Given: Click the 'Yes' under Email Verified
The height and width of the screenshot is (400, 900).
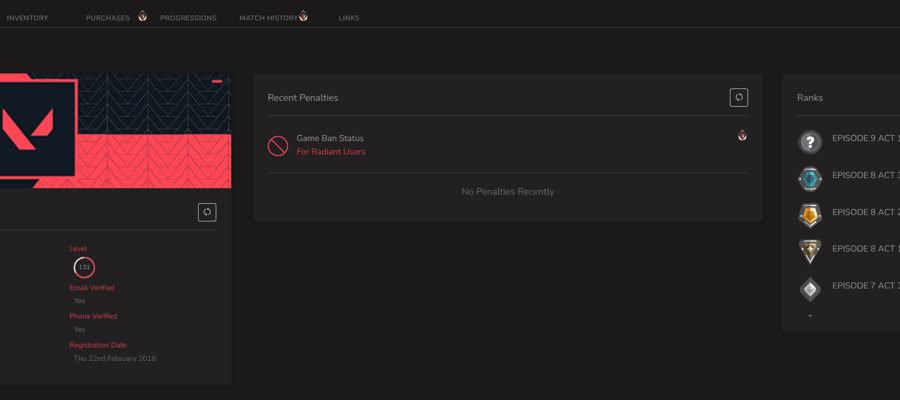Looking at the screenshot, I should pyautogui.click(x=79, y=301).
